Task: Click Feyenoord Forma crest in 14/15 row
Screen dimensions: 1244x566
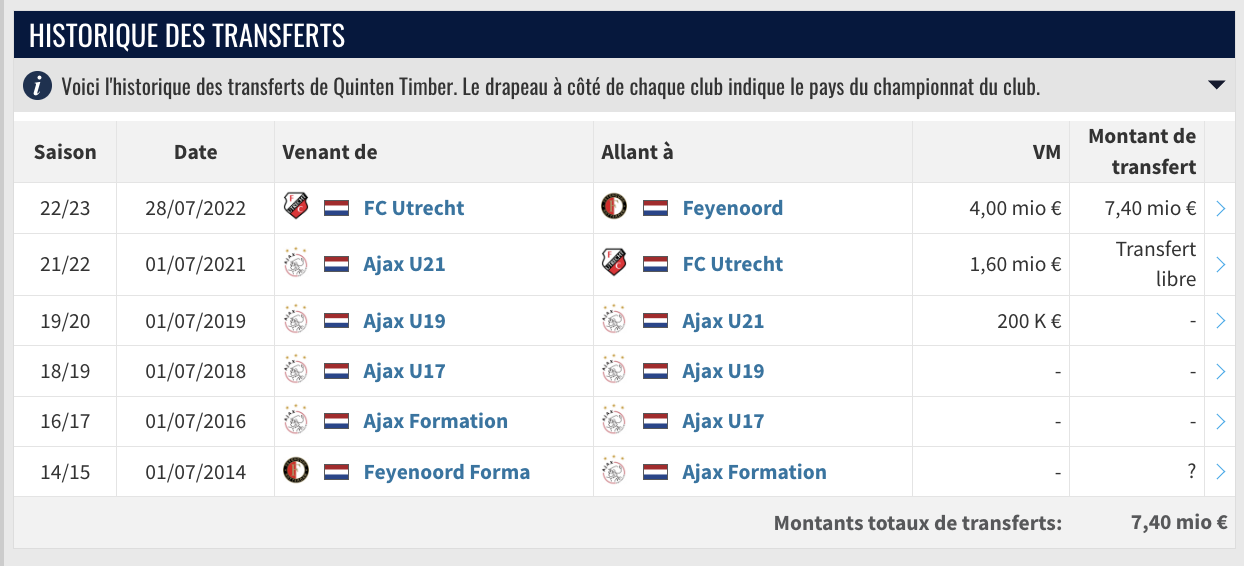Action: coord(296,471)
